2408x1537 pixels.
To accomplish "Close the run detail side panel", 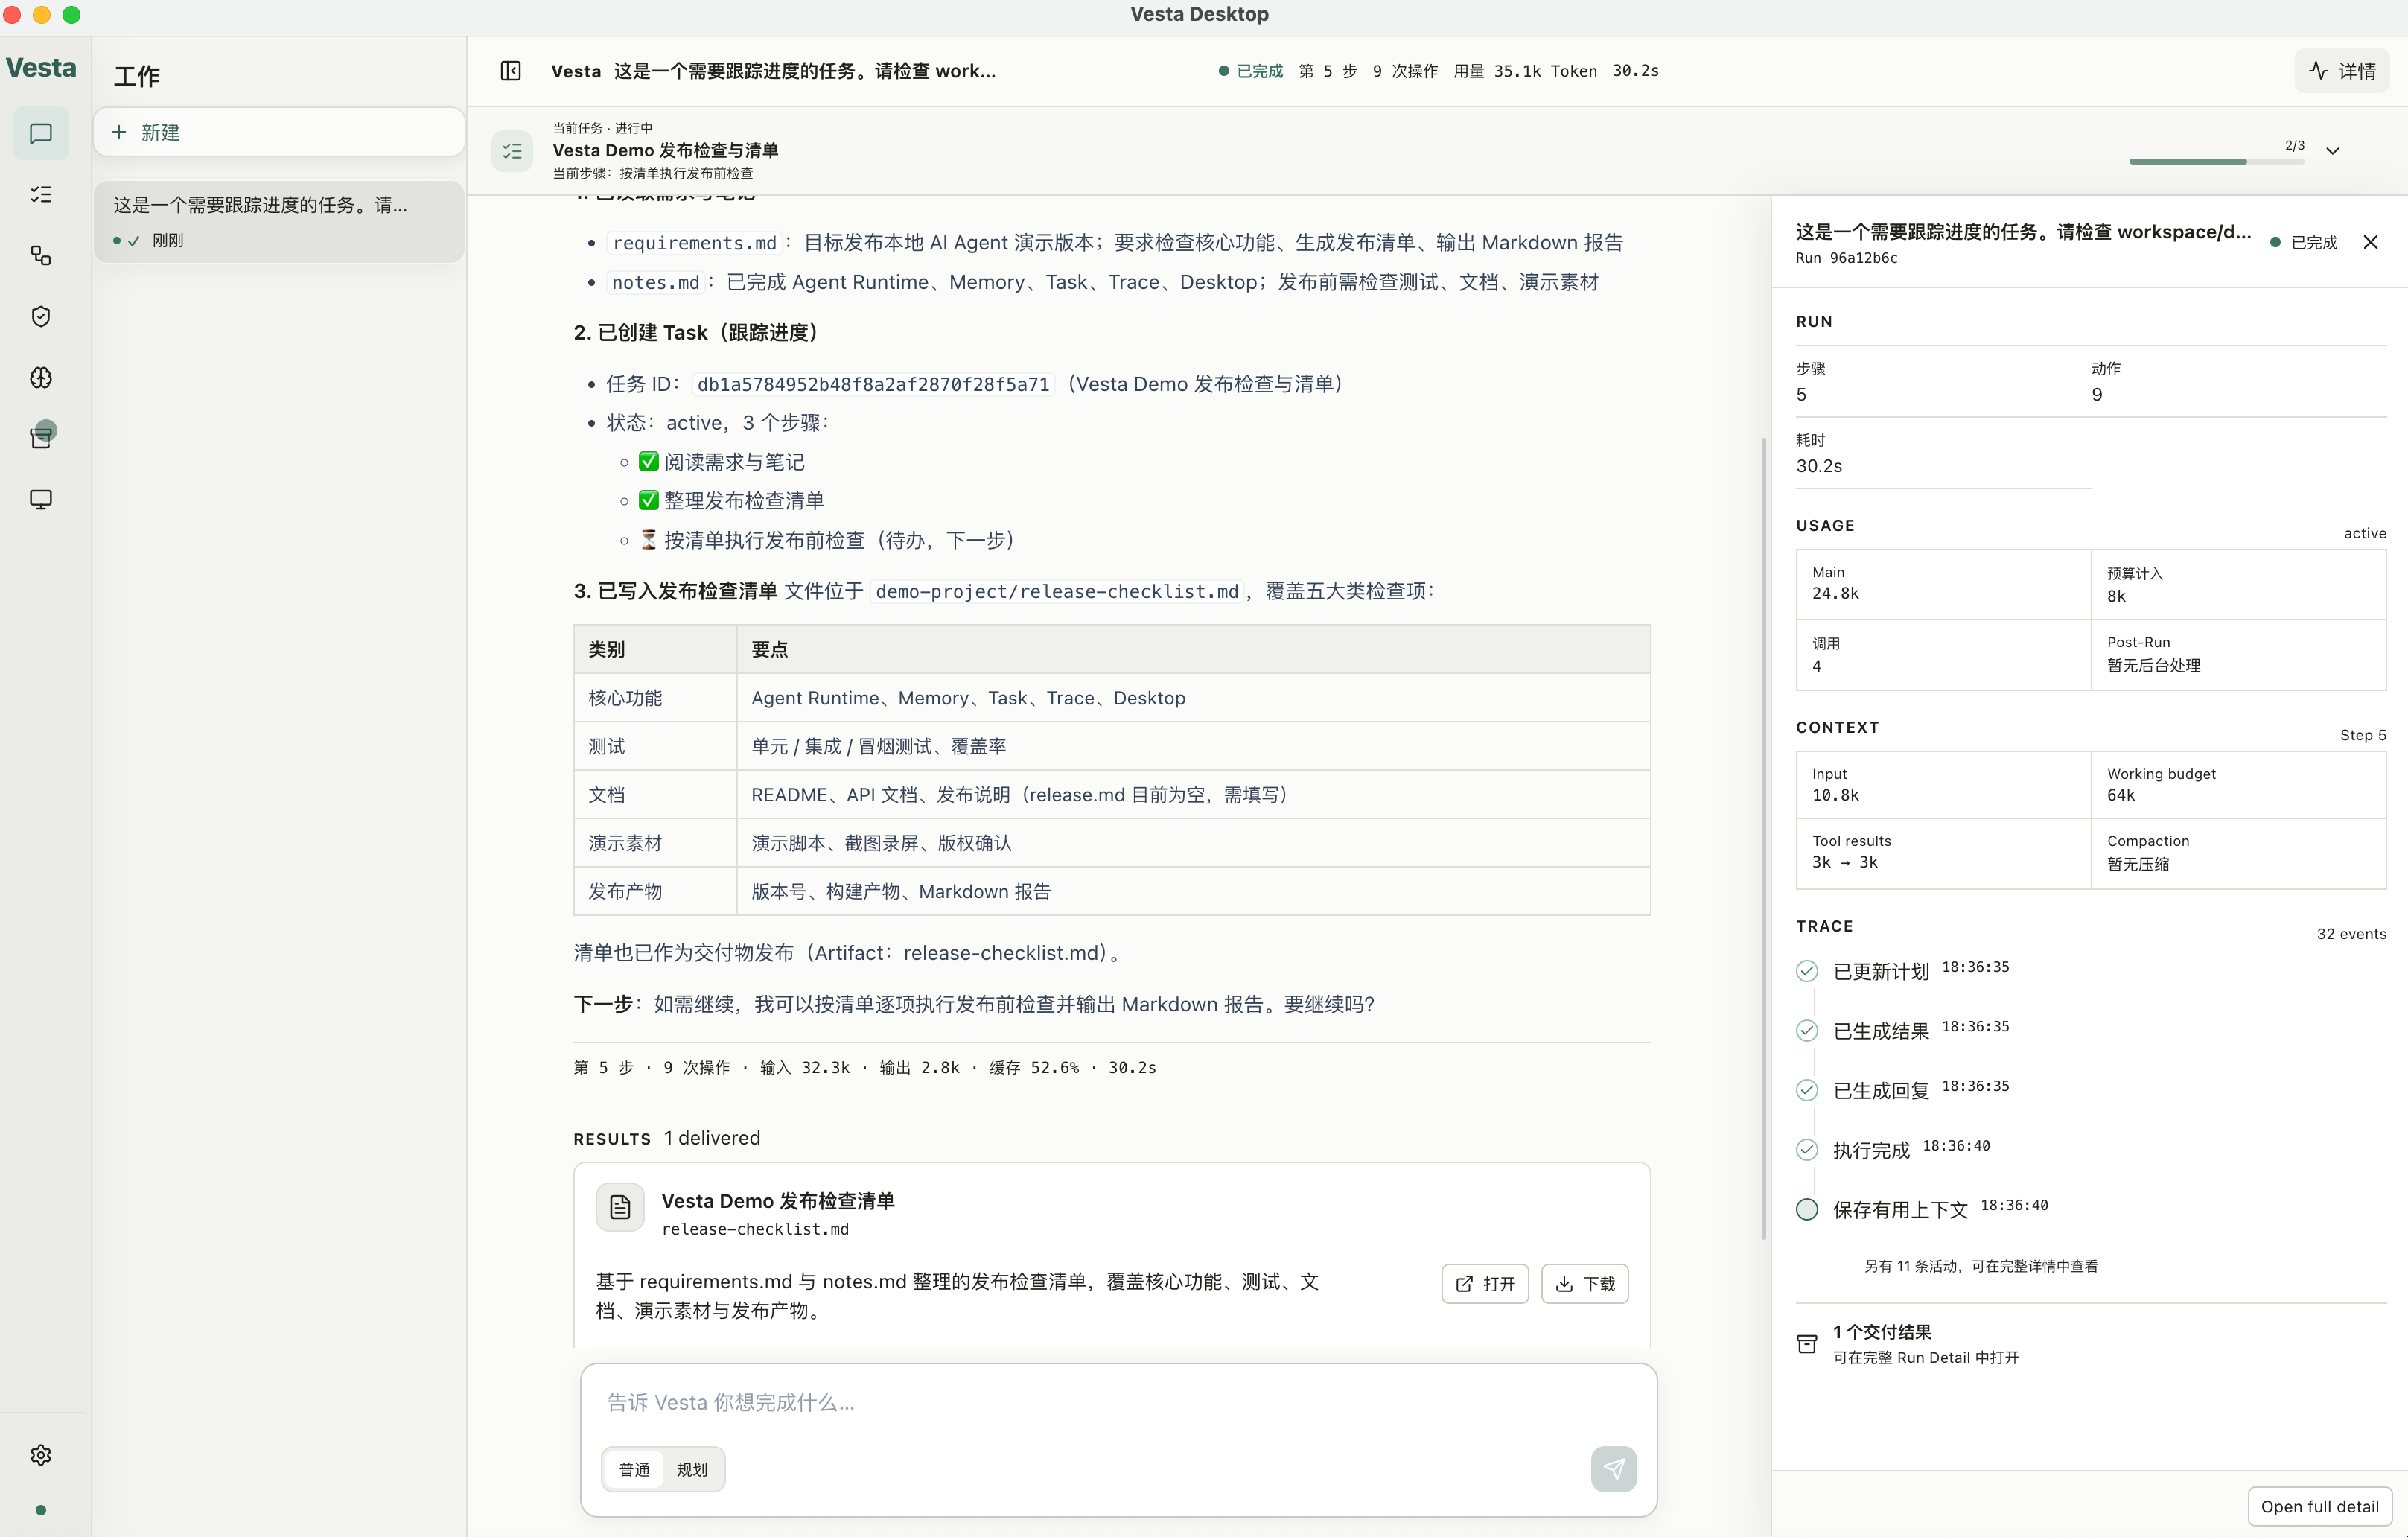I will coord(2370,242).
